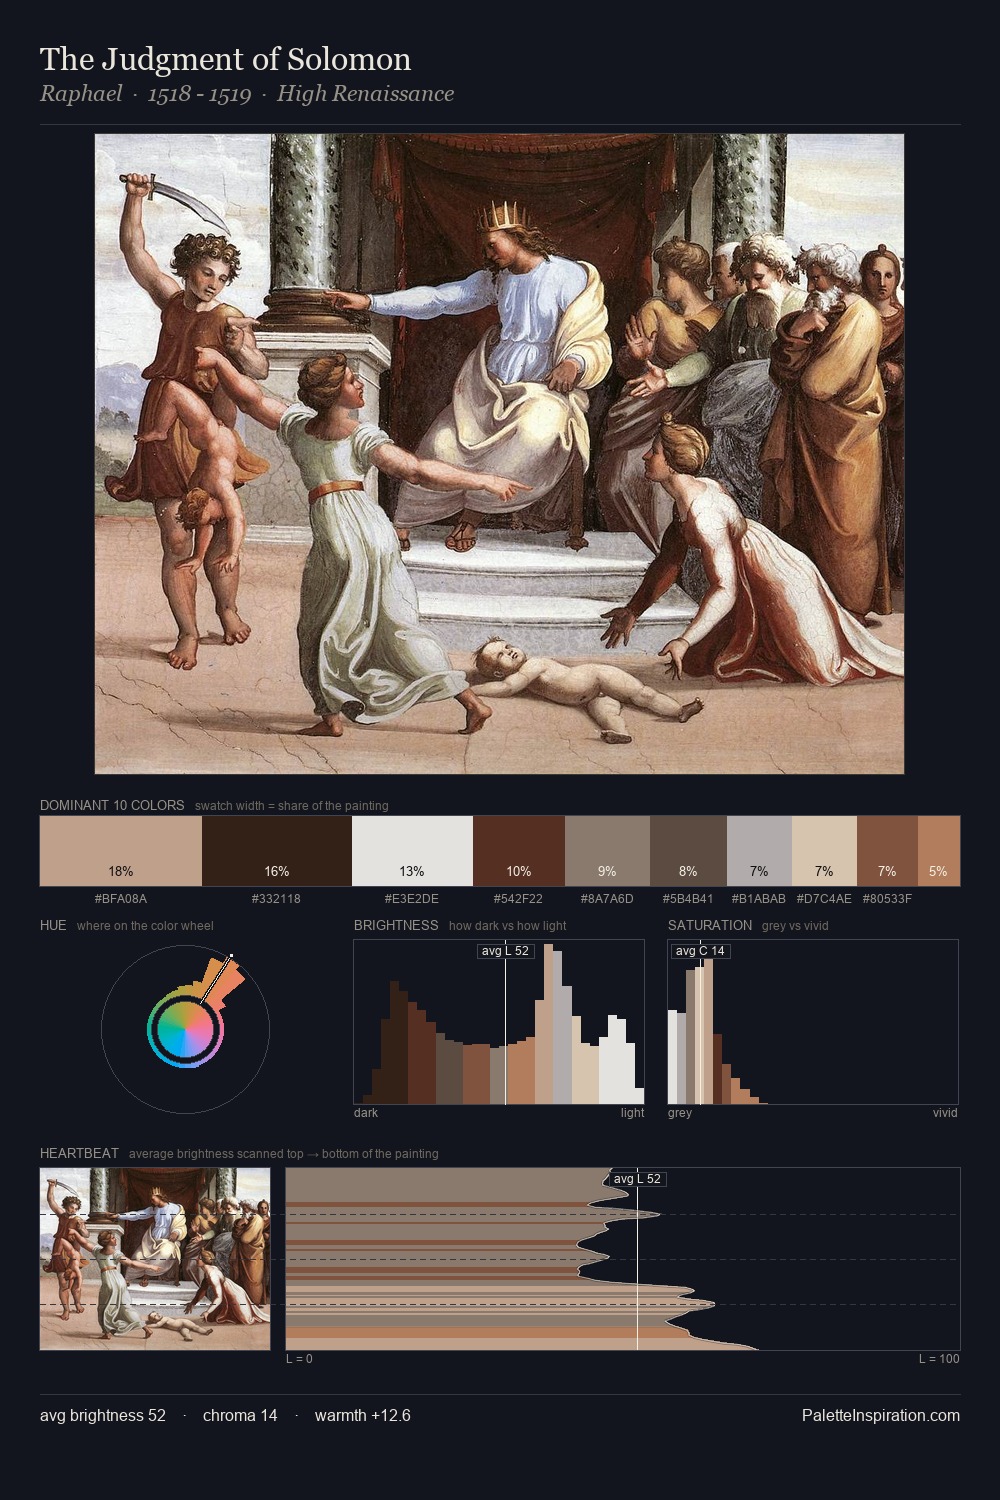
Task: Click the HEARTBEAT section heading
Action: [x=79, y=1153]
